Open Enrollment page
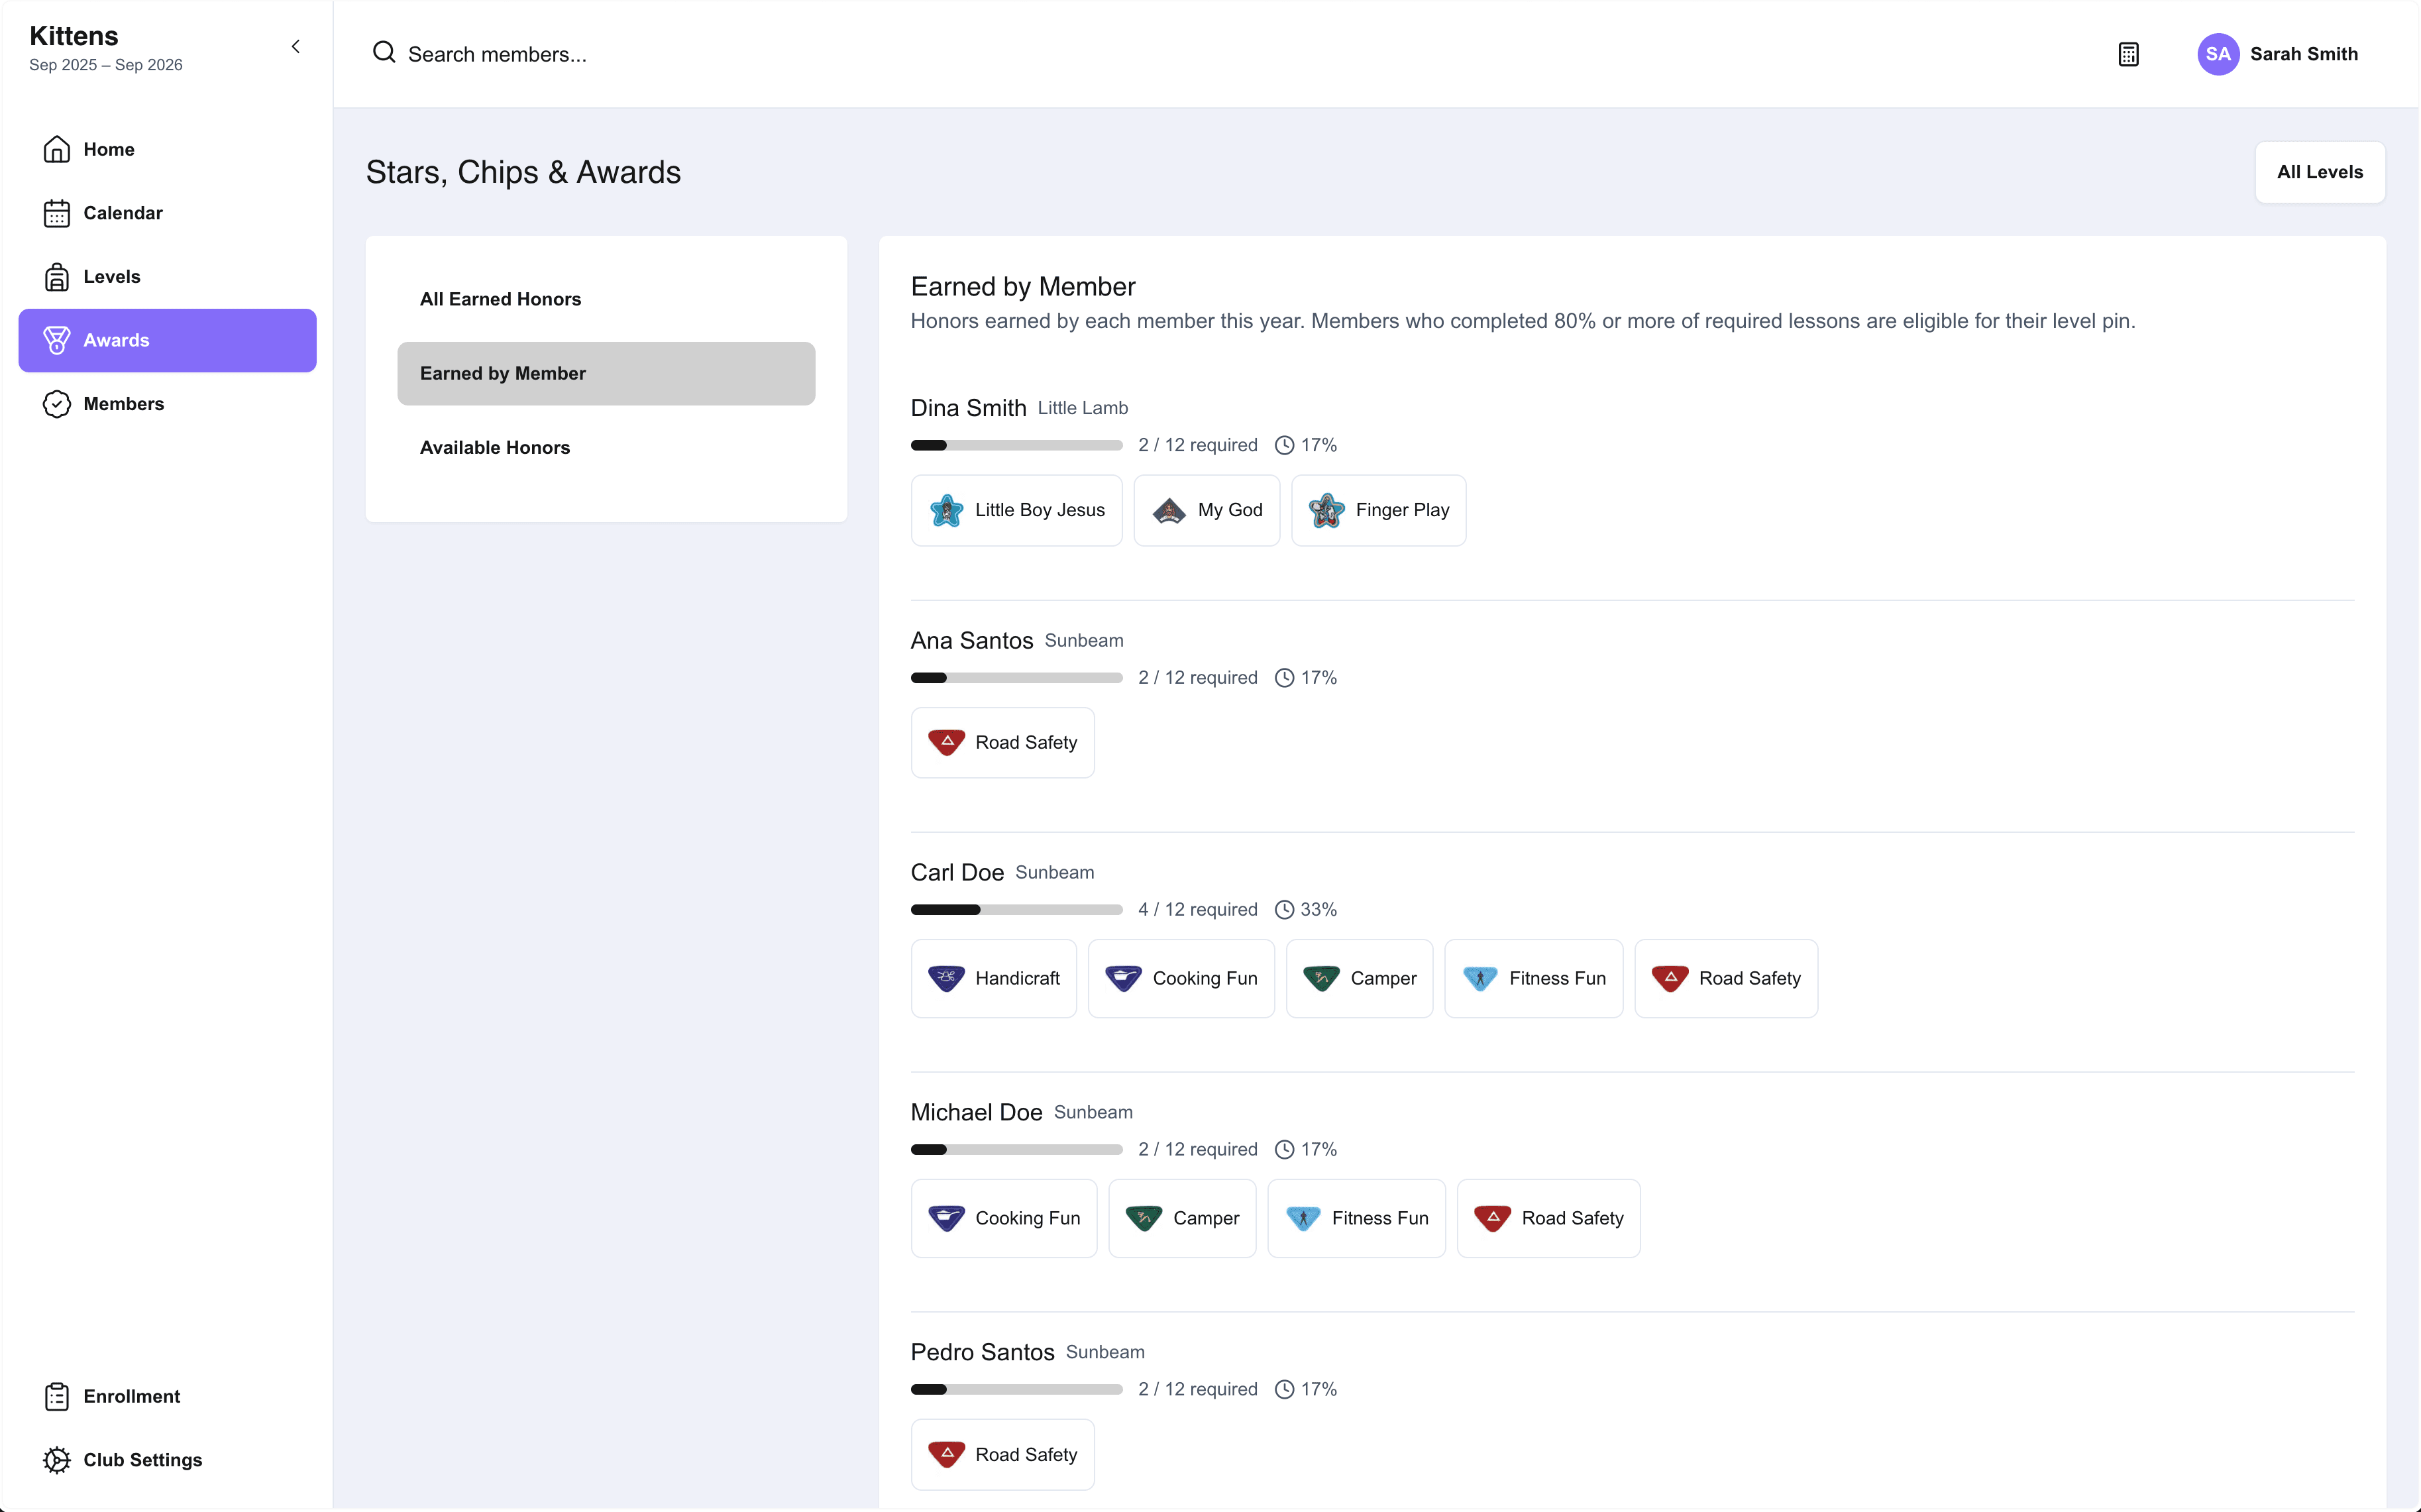Image resolution: width=2421 pixels, height=1512 pixels. (167, 1396)
